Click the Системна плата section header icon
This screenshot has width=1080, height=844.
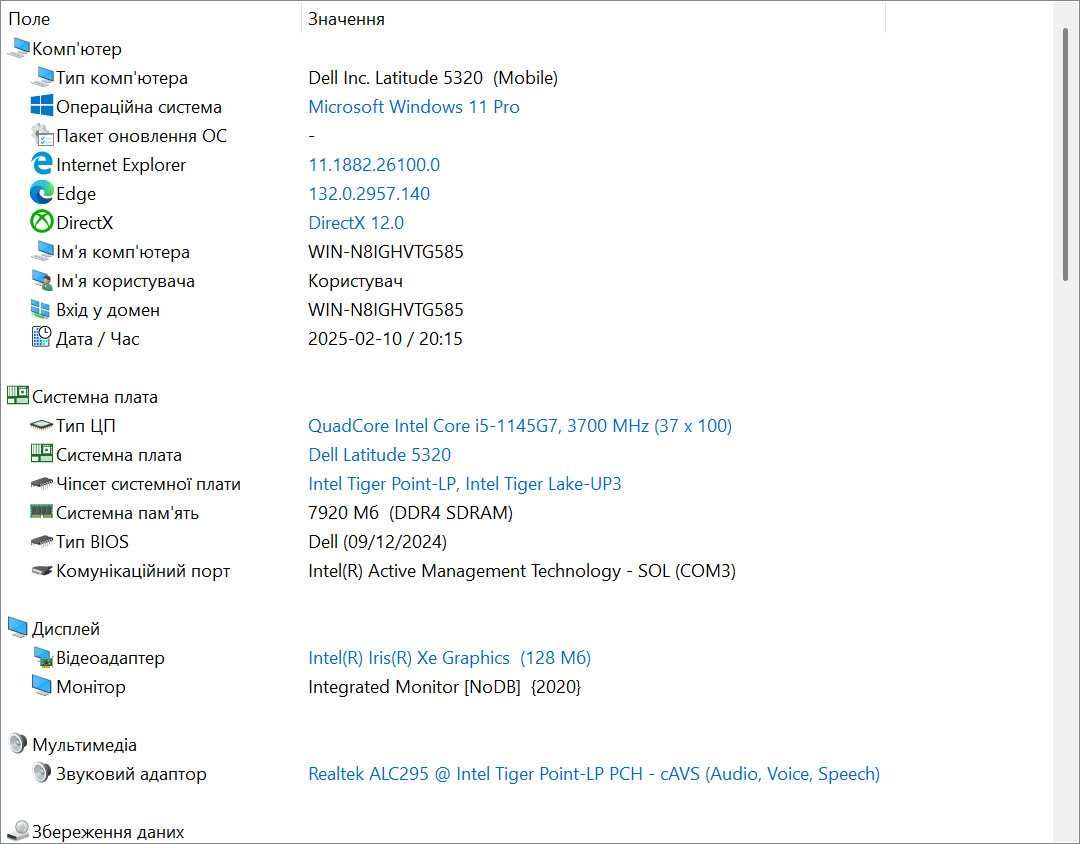pyautogui.click(x=18, y=395)
